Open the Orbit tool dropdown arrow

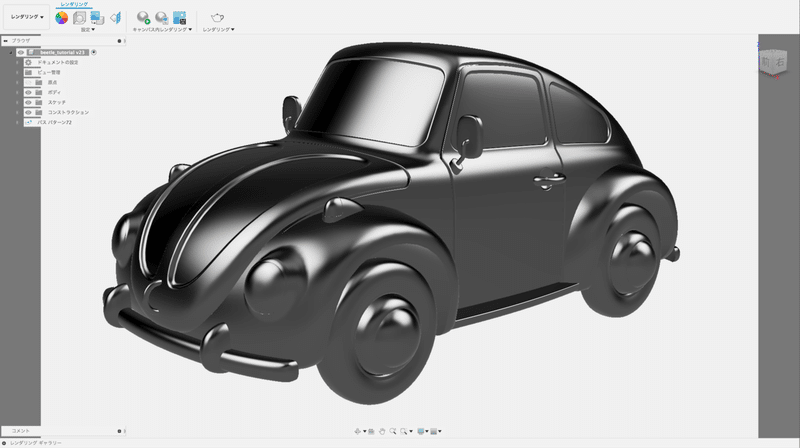pos(364,432)
